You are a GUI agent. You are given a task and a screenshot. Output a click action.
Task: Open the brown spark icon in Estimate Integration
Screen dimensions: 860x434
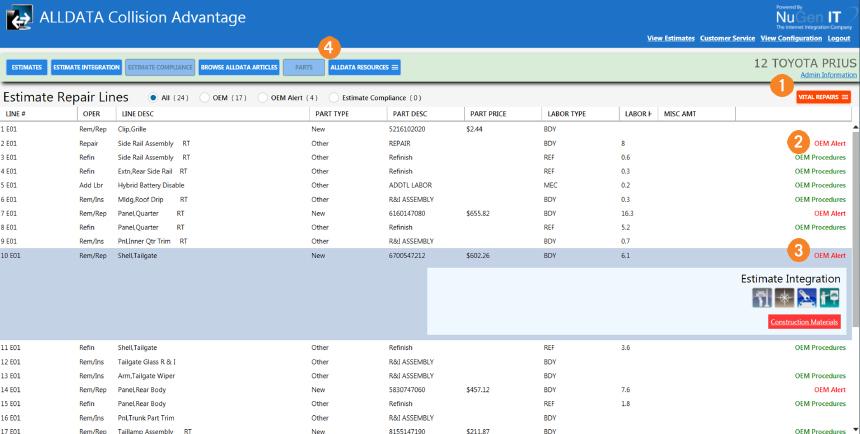(x=784, y=297)
